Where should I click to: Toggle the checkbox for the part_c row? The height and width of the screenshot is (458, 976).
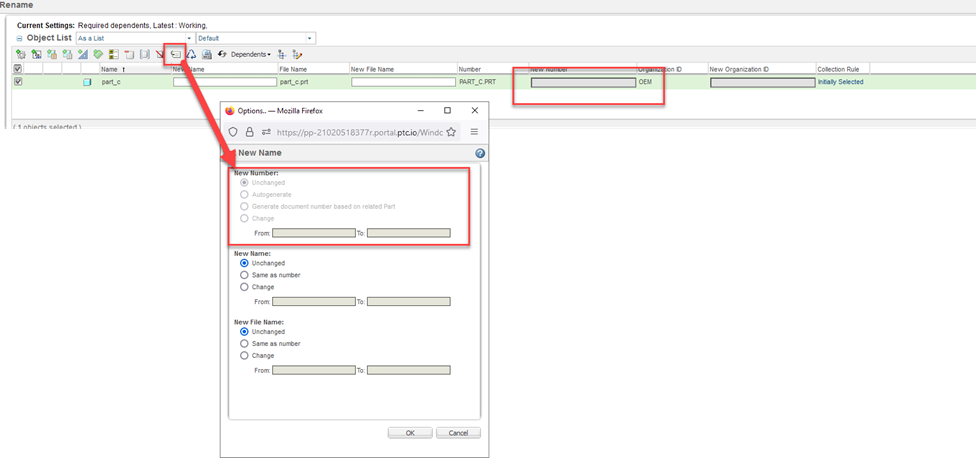pos(17,82)
